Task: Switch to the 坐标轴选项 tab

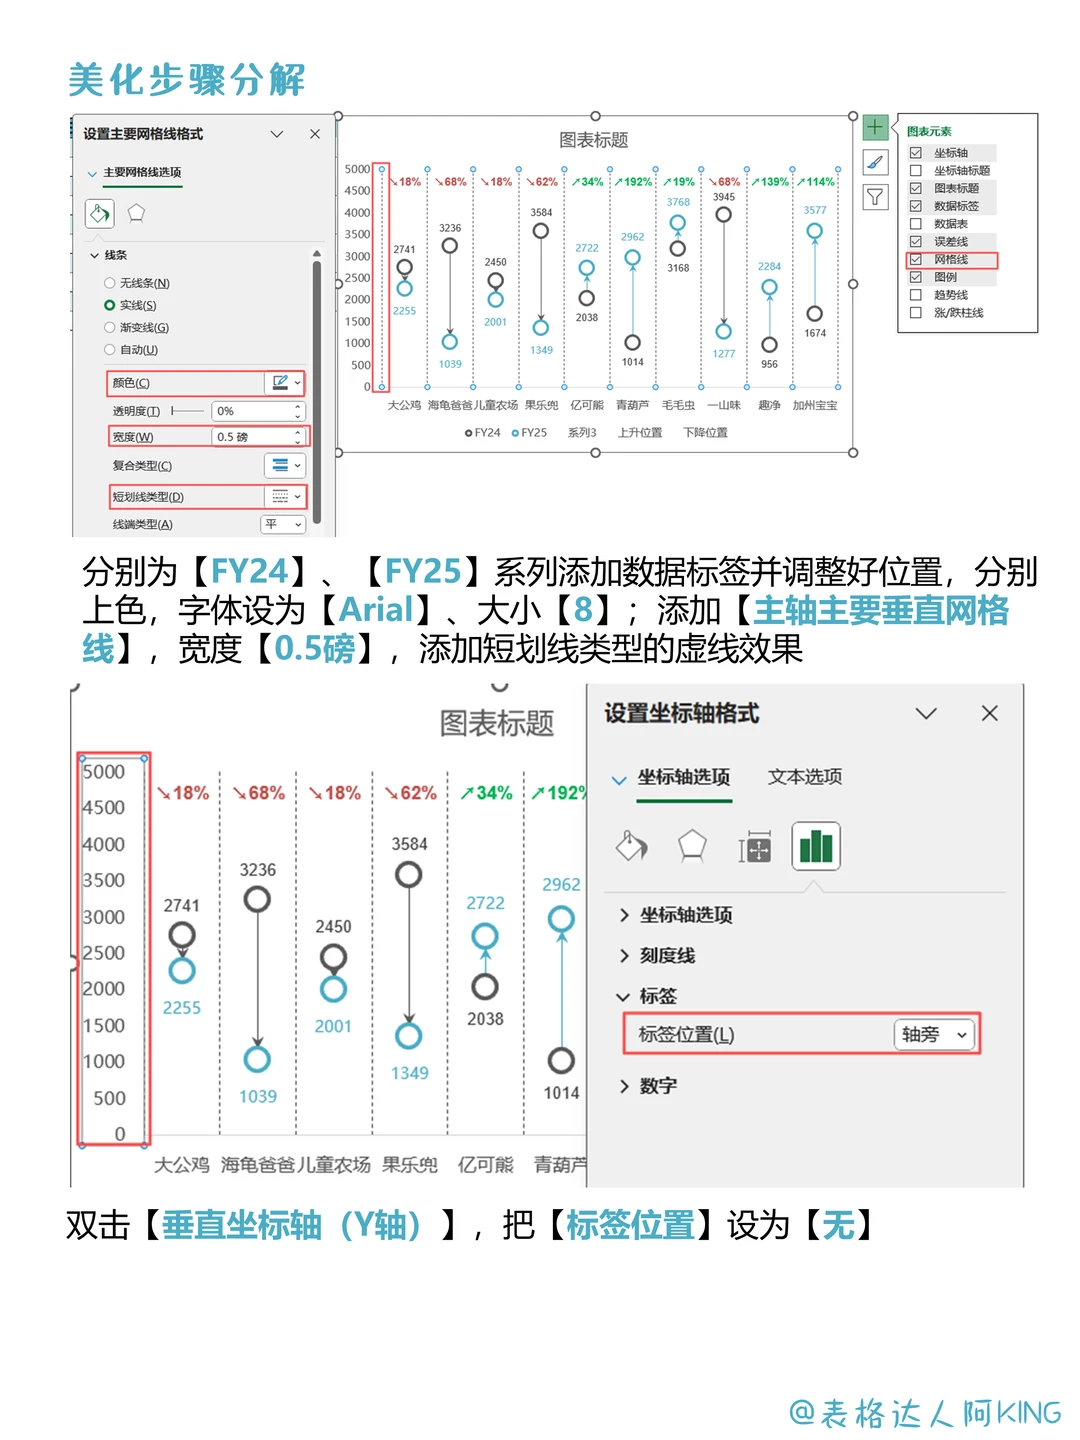Action: tap(684, 777)
